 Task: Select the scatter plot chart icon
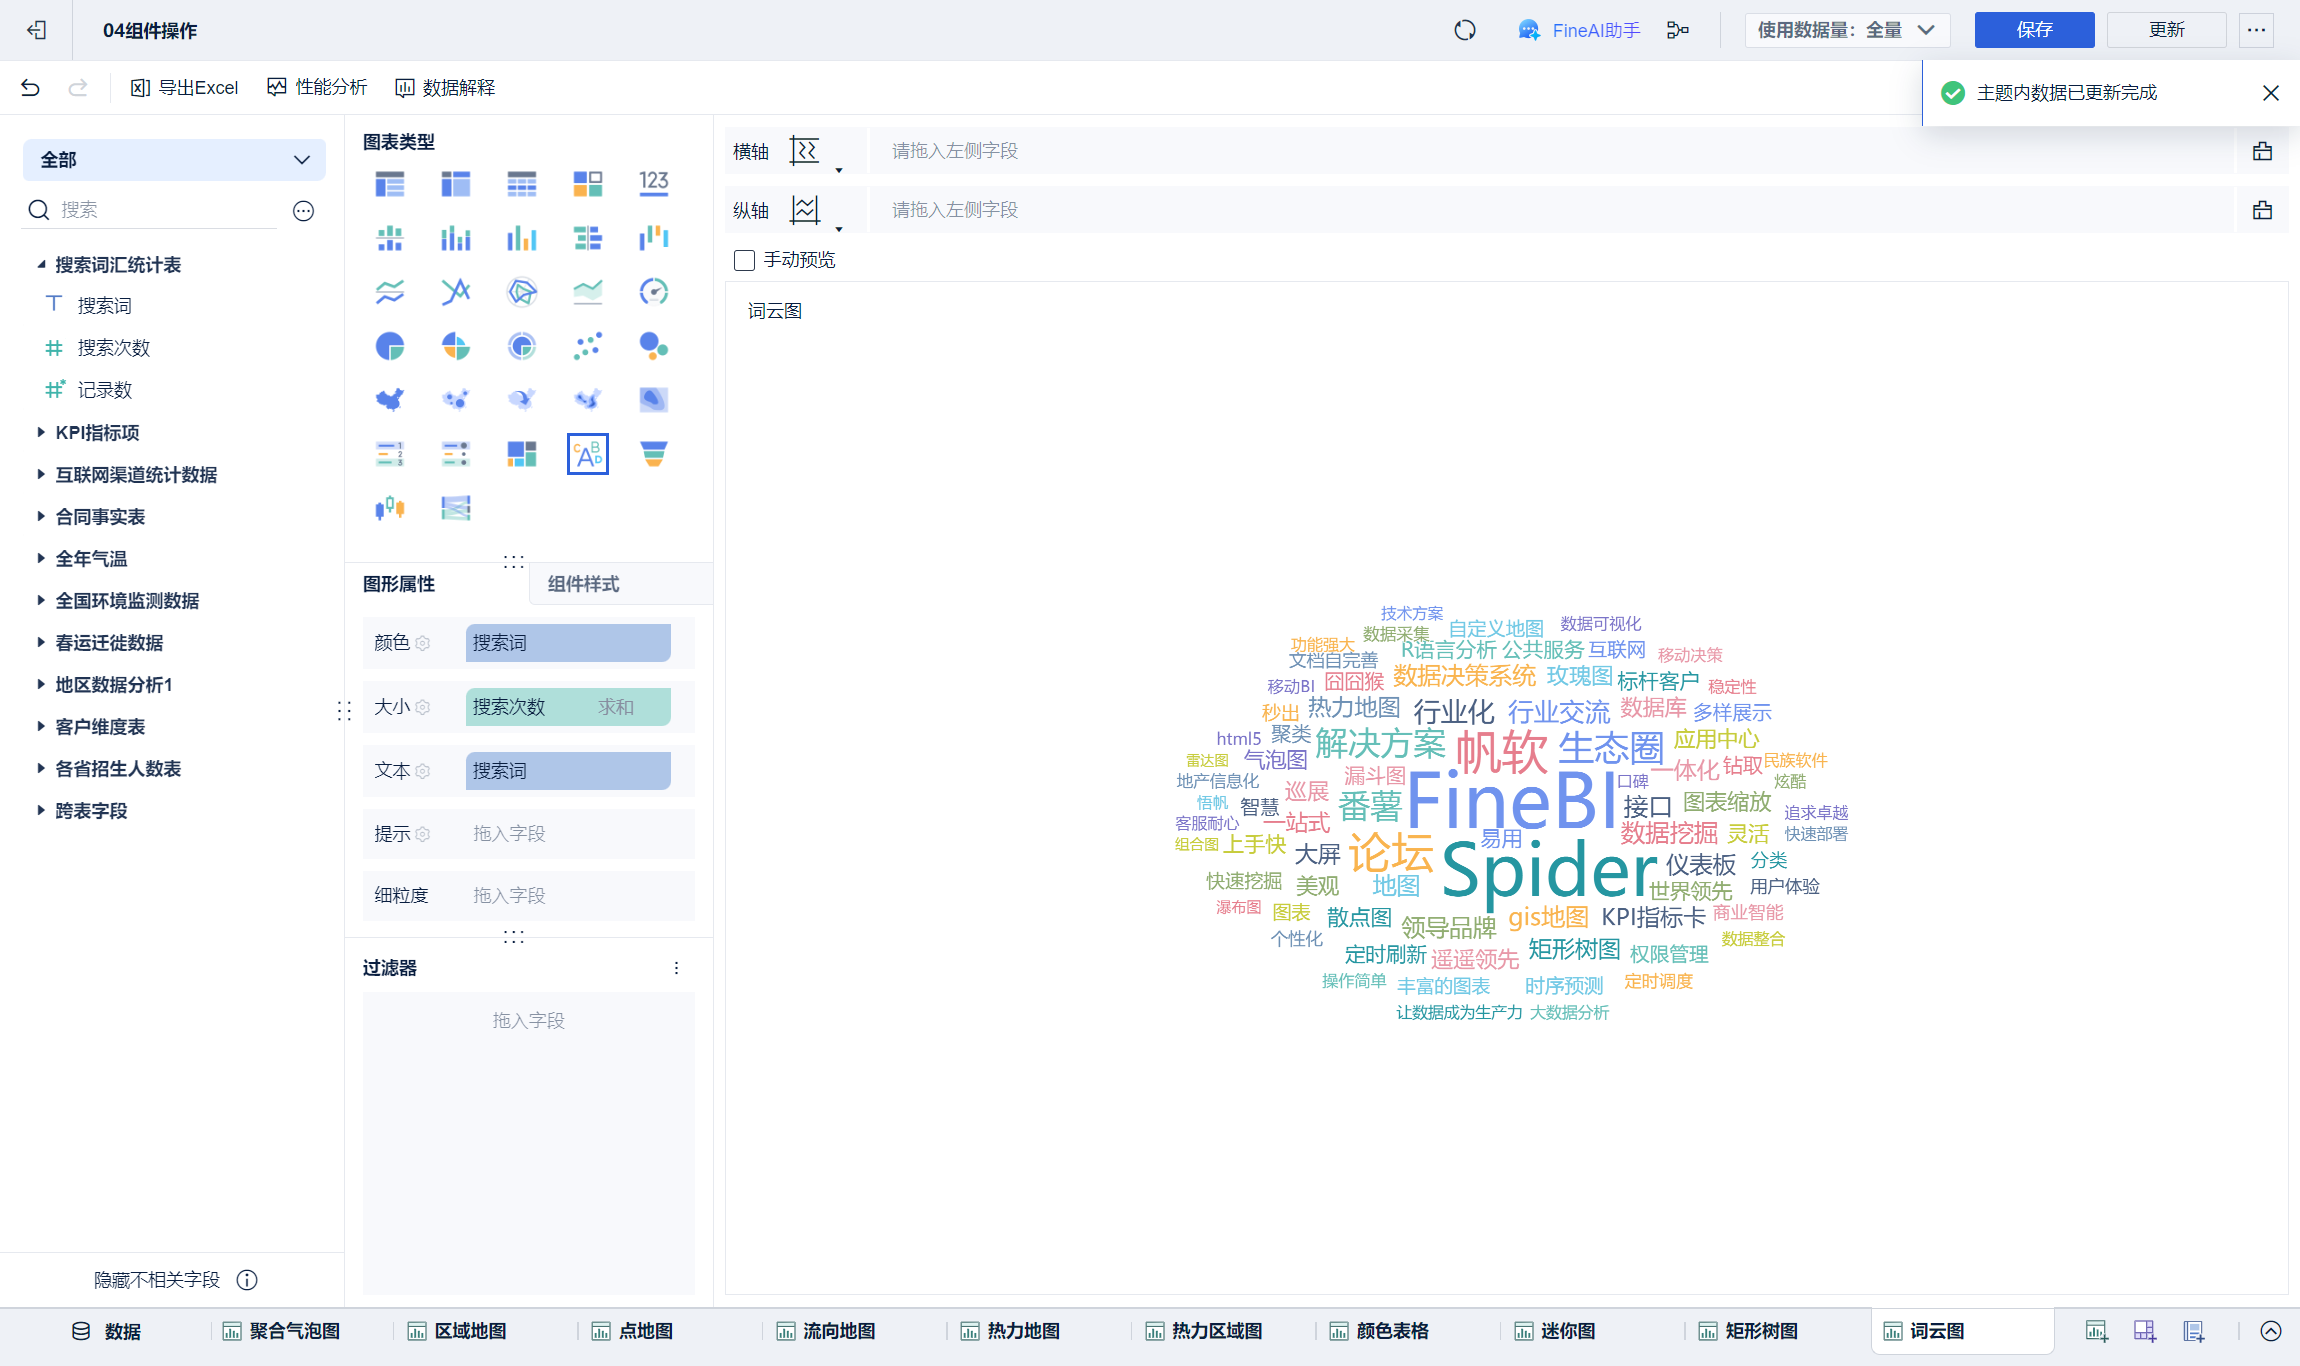587,346
